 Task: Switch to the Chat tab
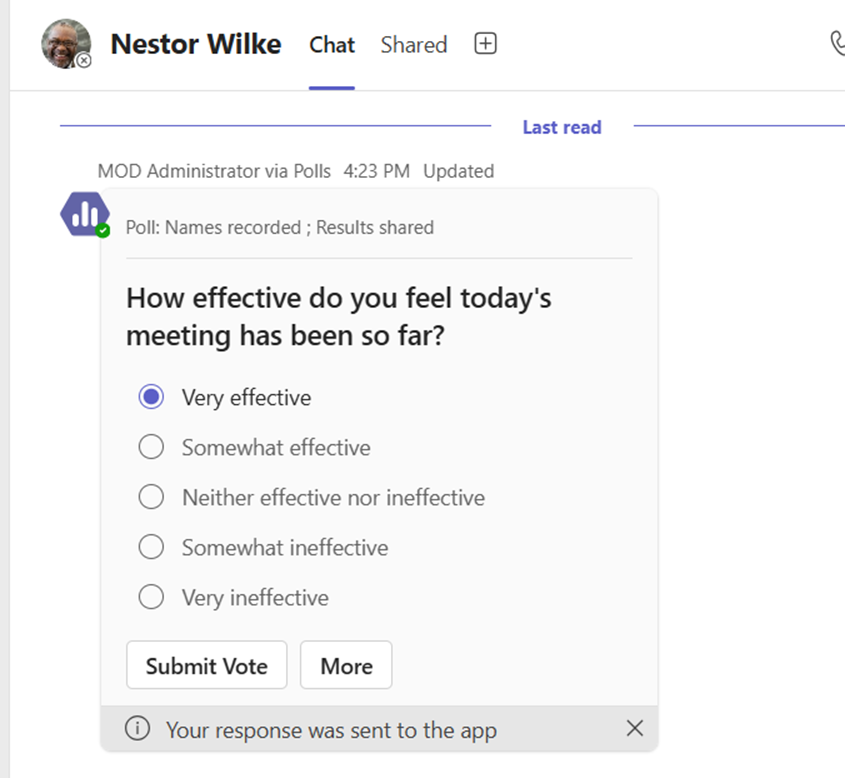coord(332,45)
